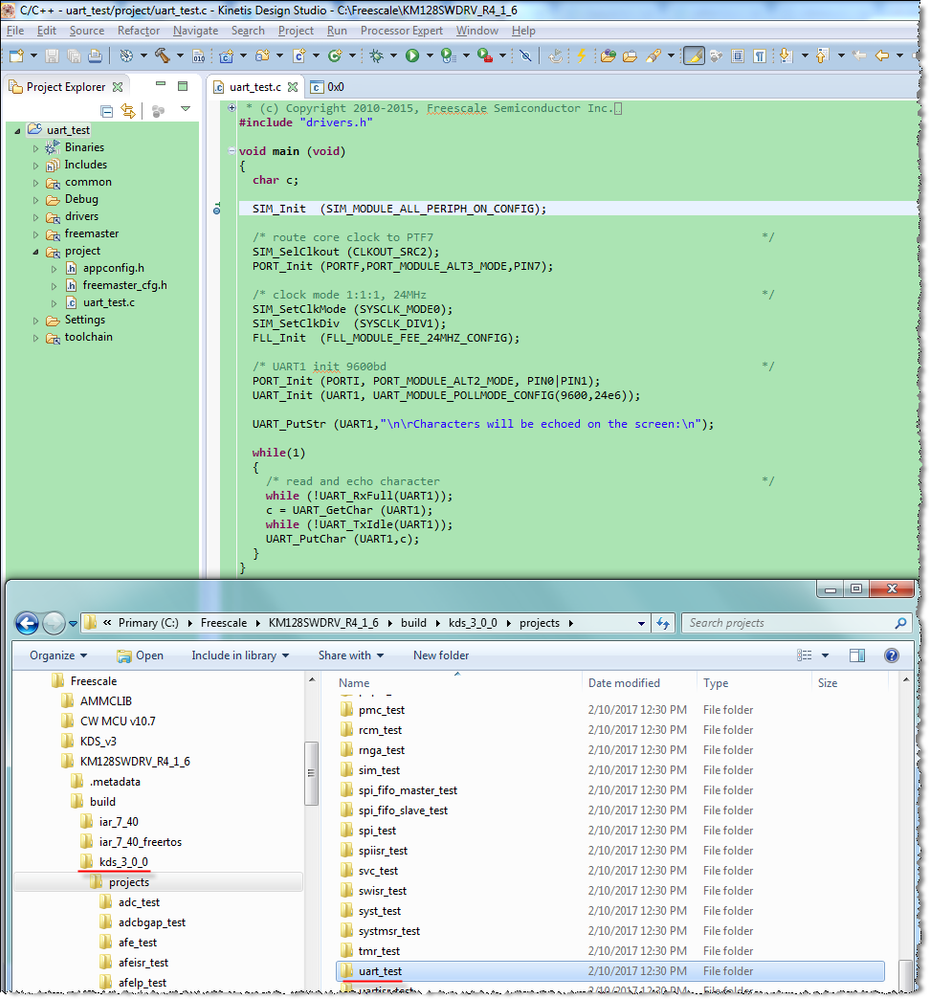Click the 010 binary icon in toolbar
The height and width of the screenshot is (999, 929).
(199, 56)
